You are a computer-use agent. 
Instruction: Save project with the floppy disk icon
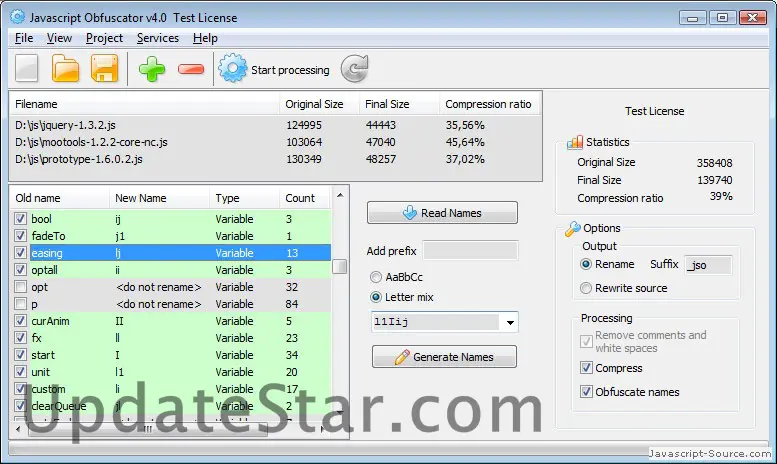click(105, 68)
